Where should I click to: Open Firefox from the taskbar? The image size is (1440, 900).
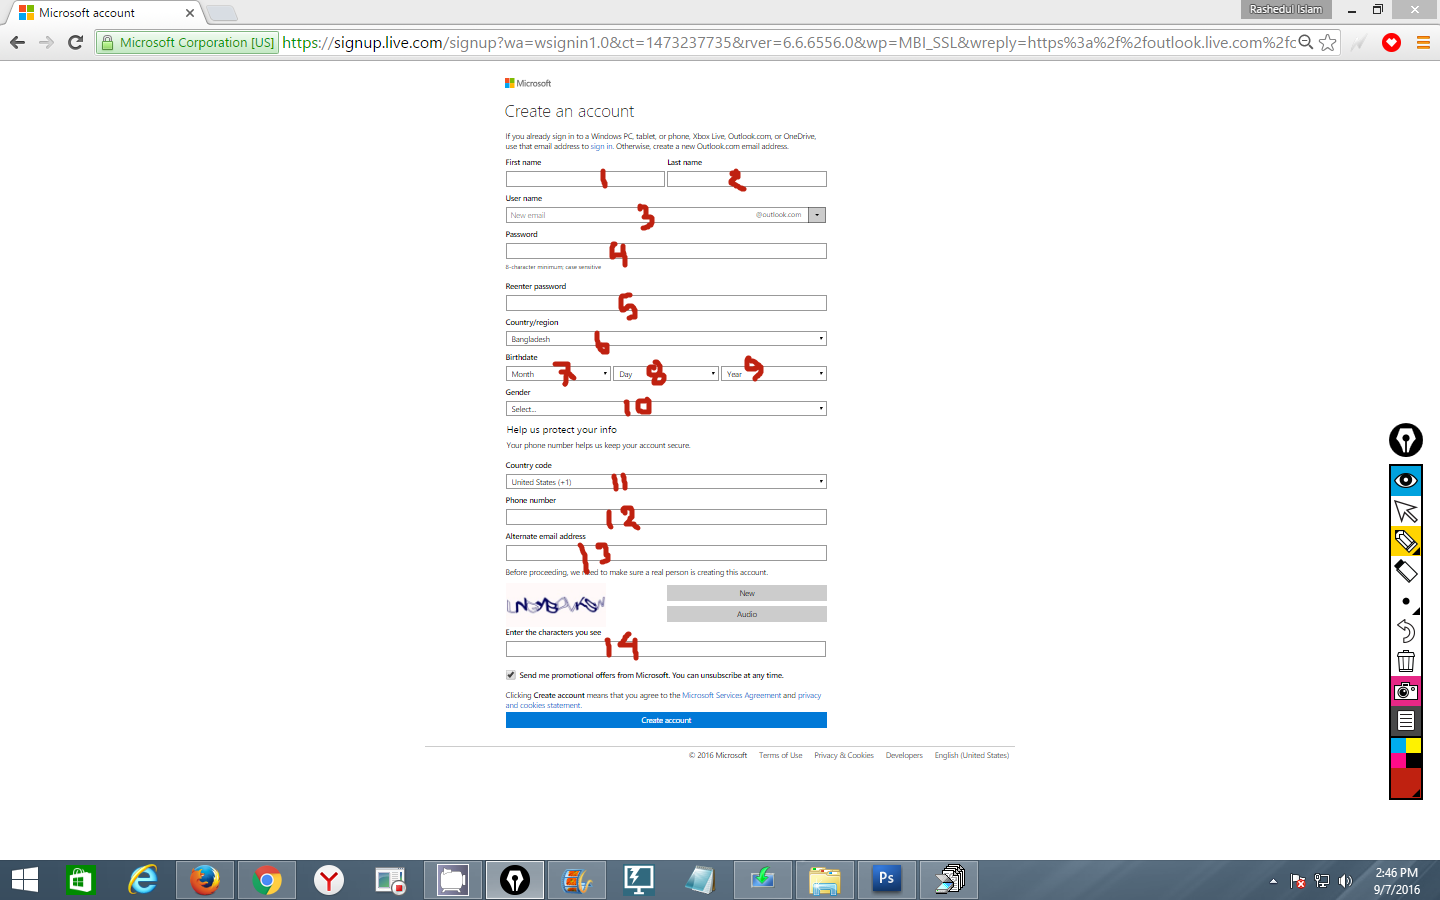[x=205, y=880]
